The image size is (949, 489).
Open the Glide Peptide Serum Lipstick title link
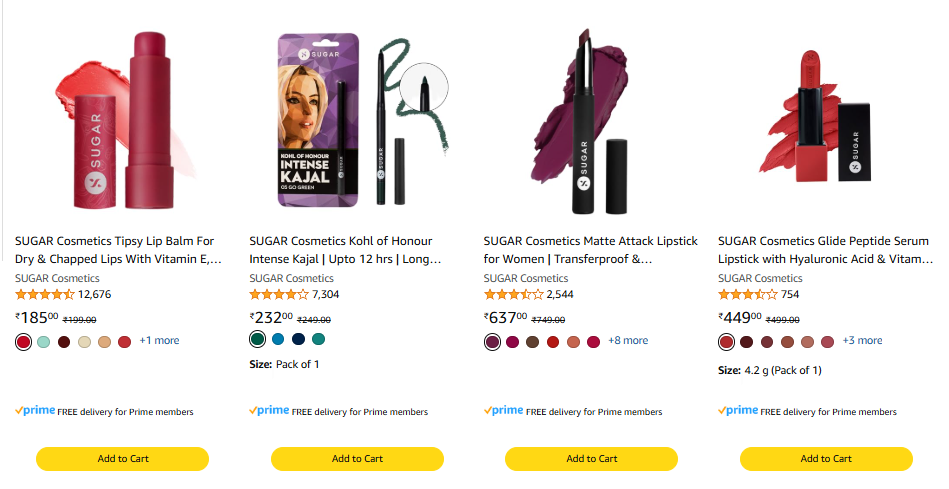tap(823, 250)
